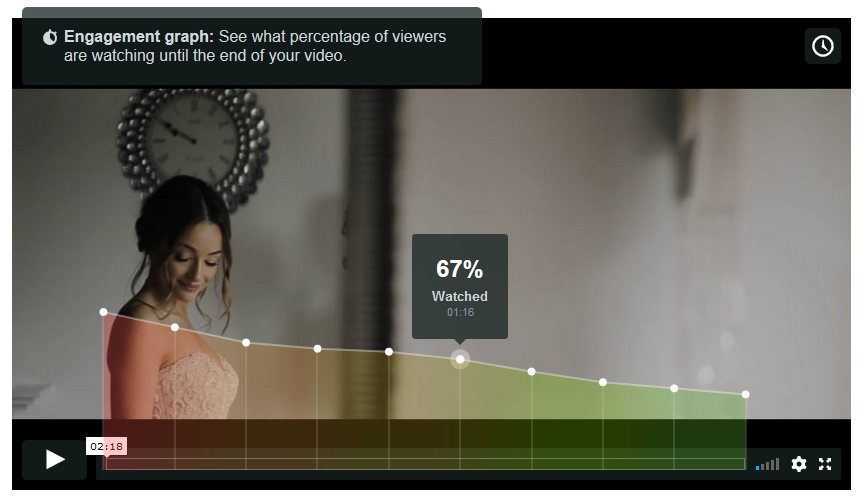Click the engagement graph stopwatch icon
This screenshot has width=858, height=497.
(x=50, y=37)
